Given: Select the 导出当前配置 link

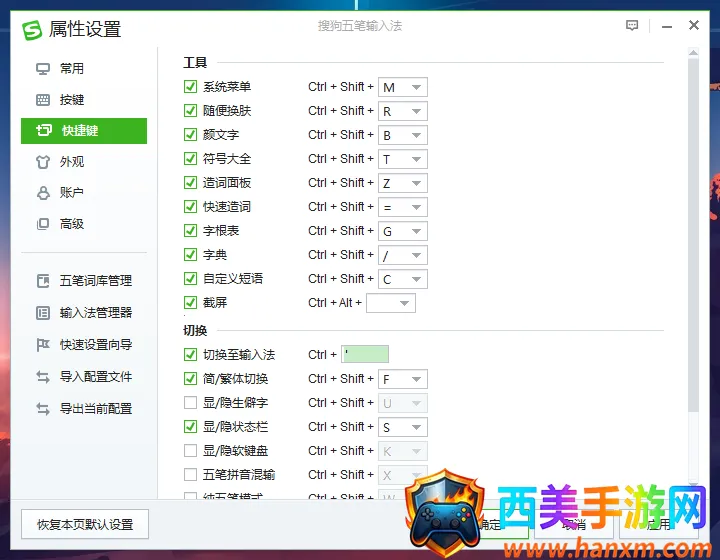Looking at the screenshot, I should click(x=95, y=409).
